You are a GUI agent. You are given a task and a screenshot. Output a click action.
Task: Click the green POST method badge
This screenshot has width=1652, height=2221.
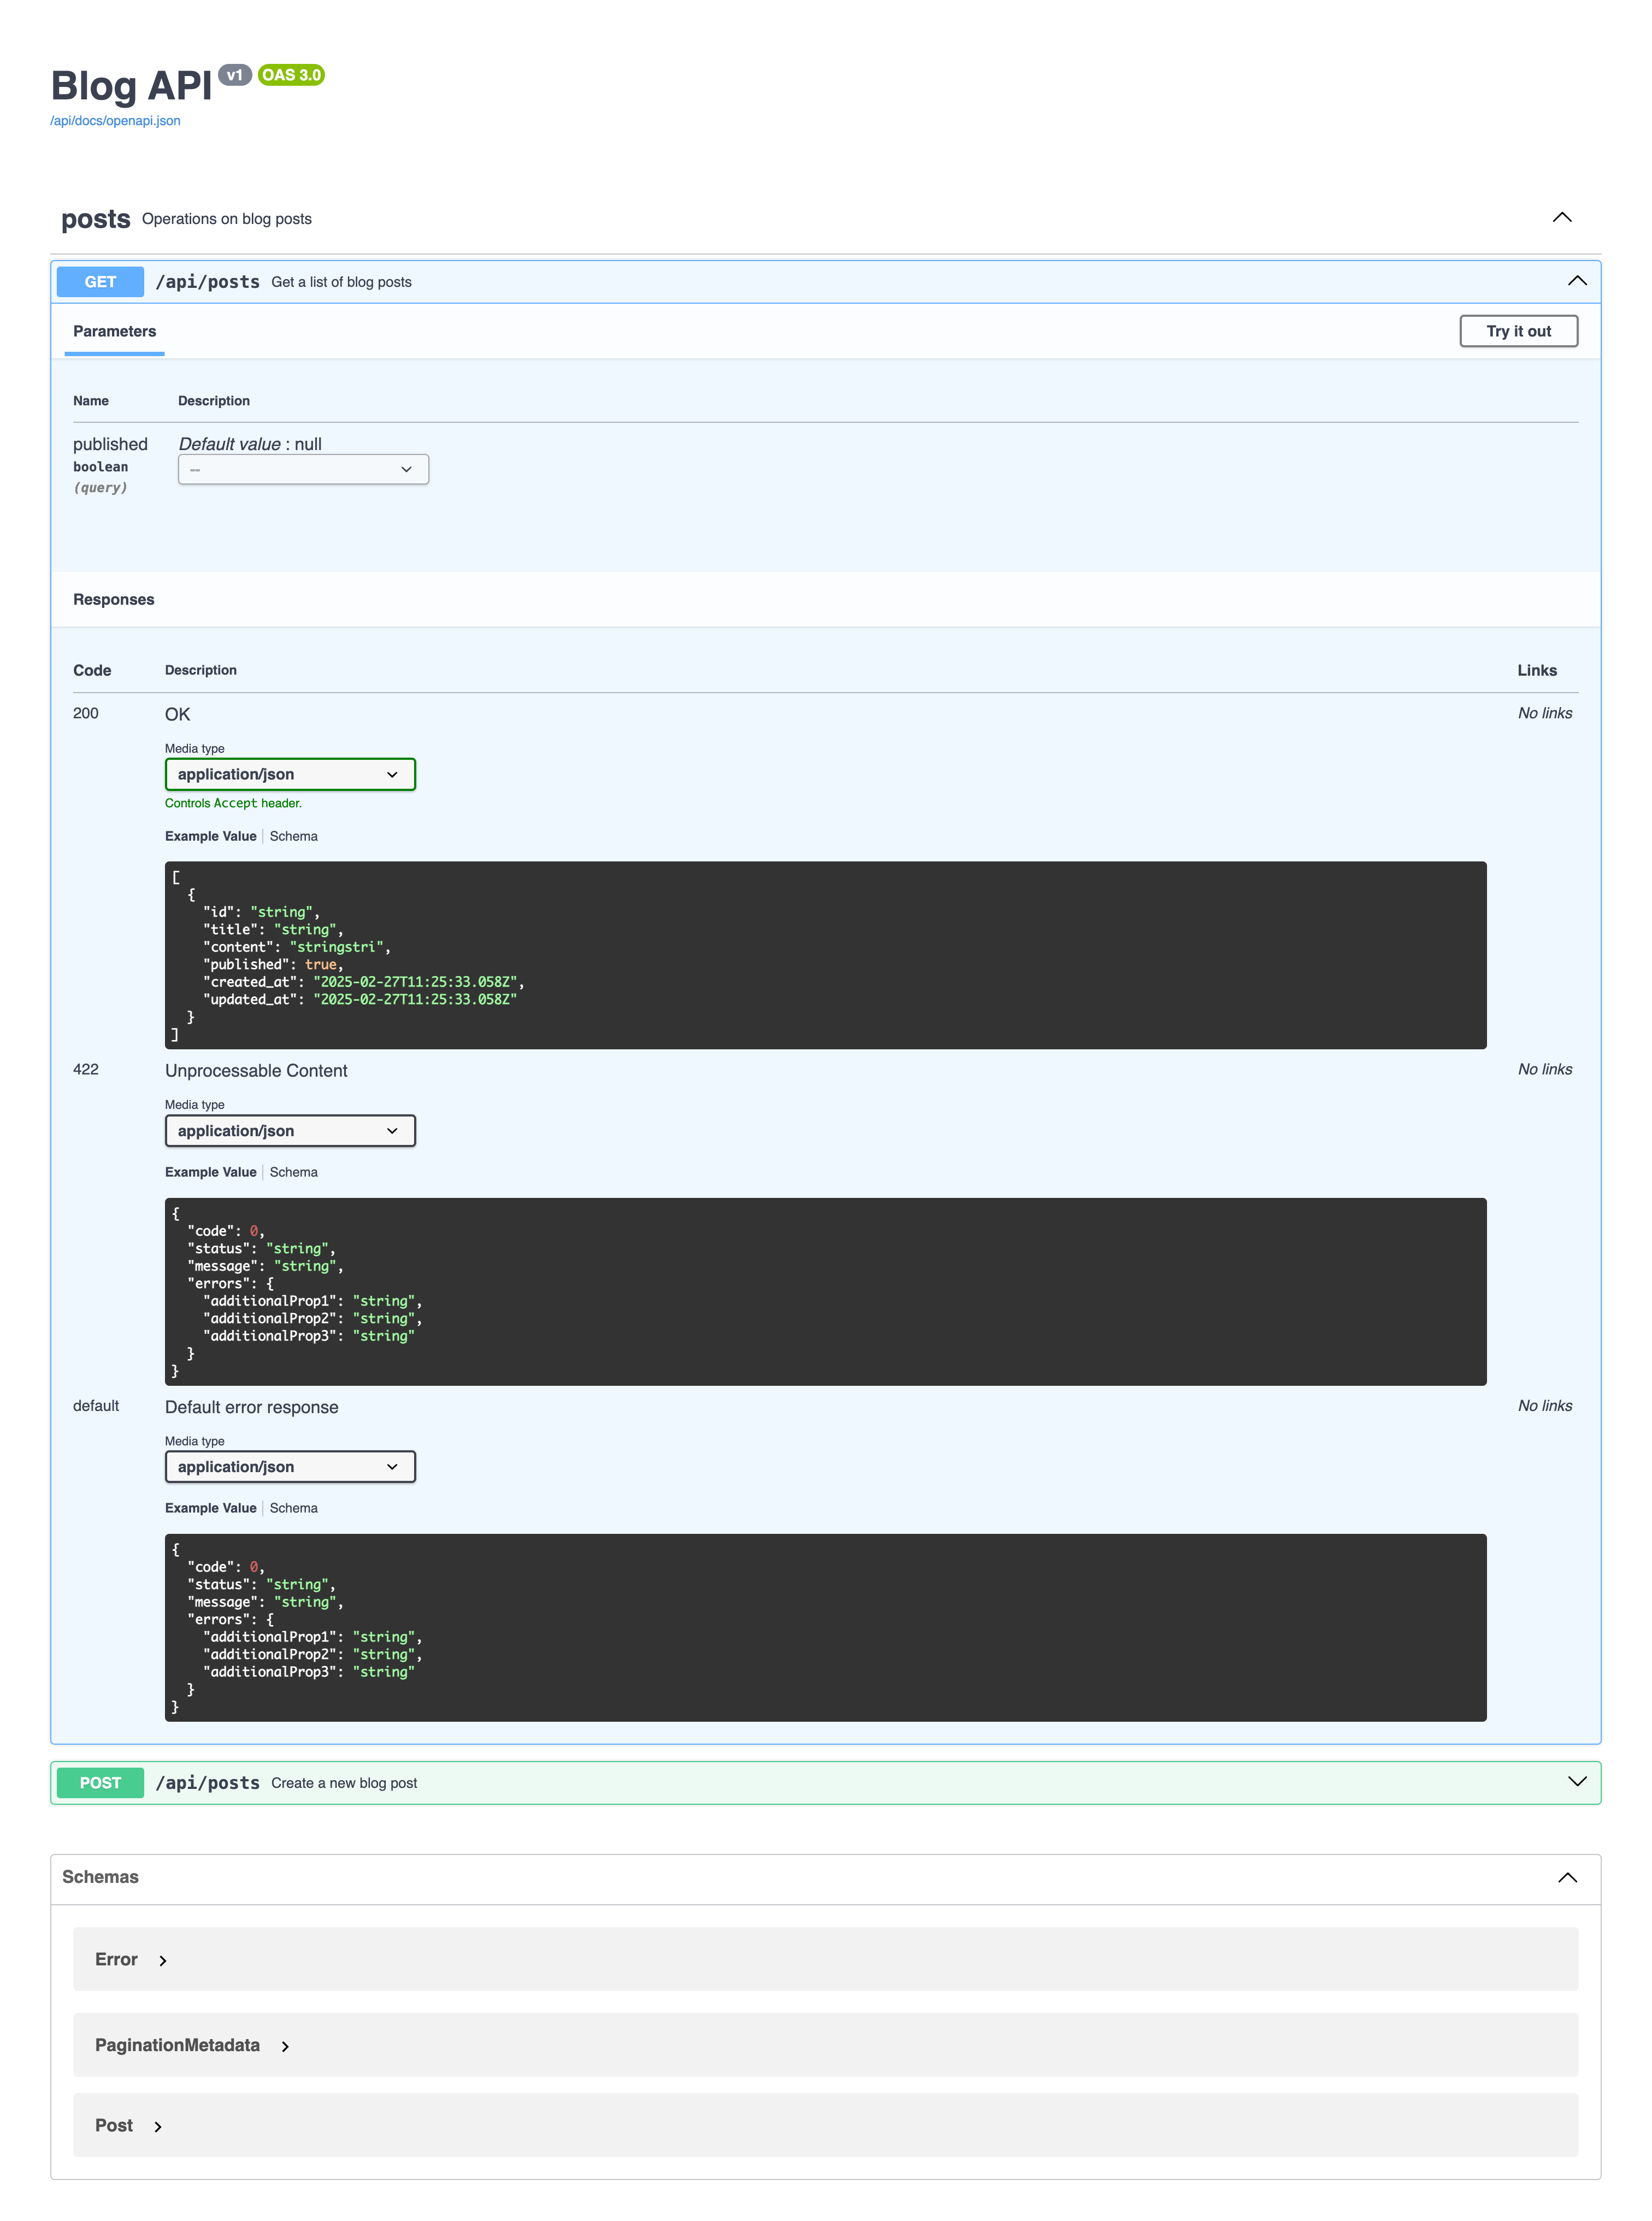click(100, 1782)
